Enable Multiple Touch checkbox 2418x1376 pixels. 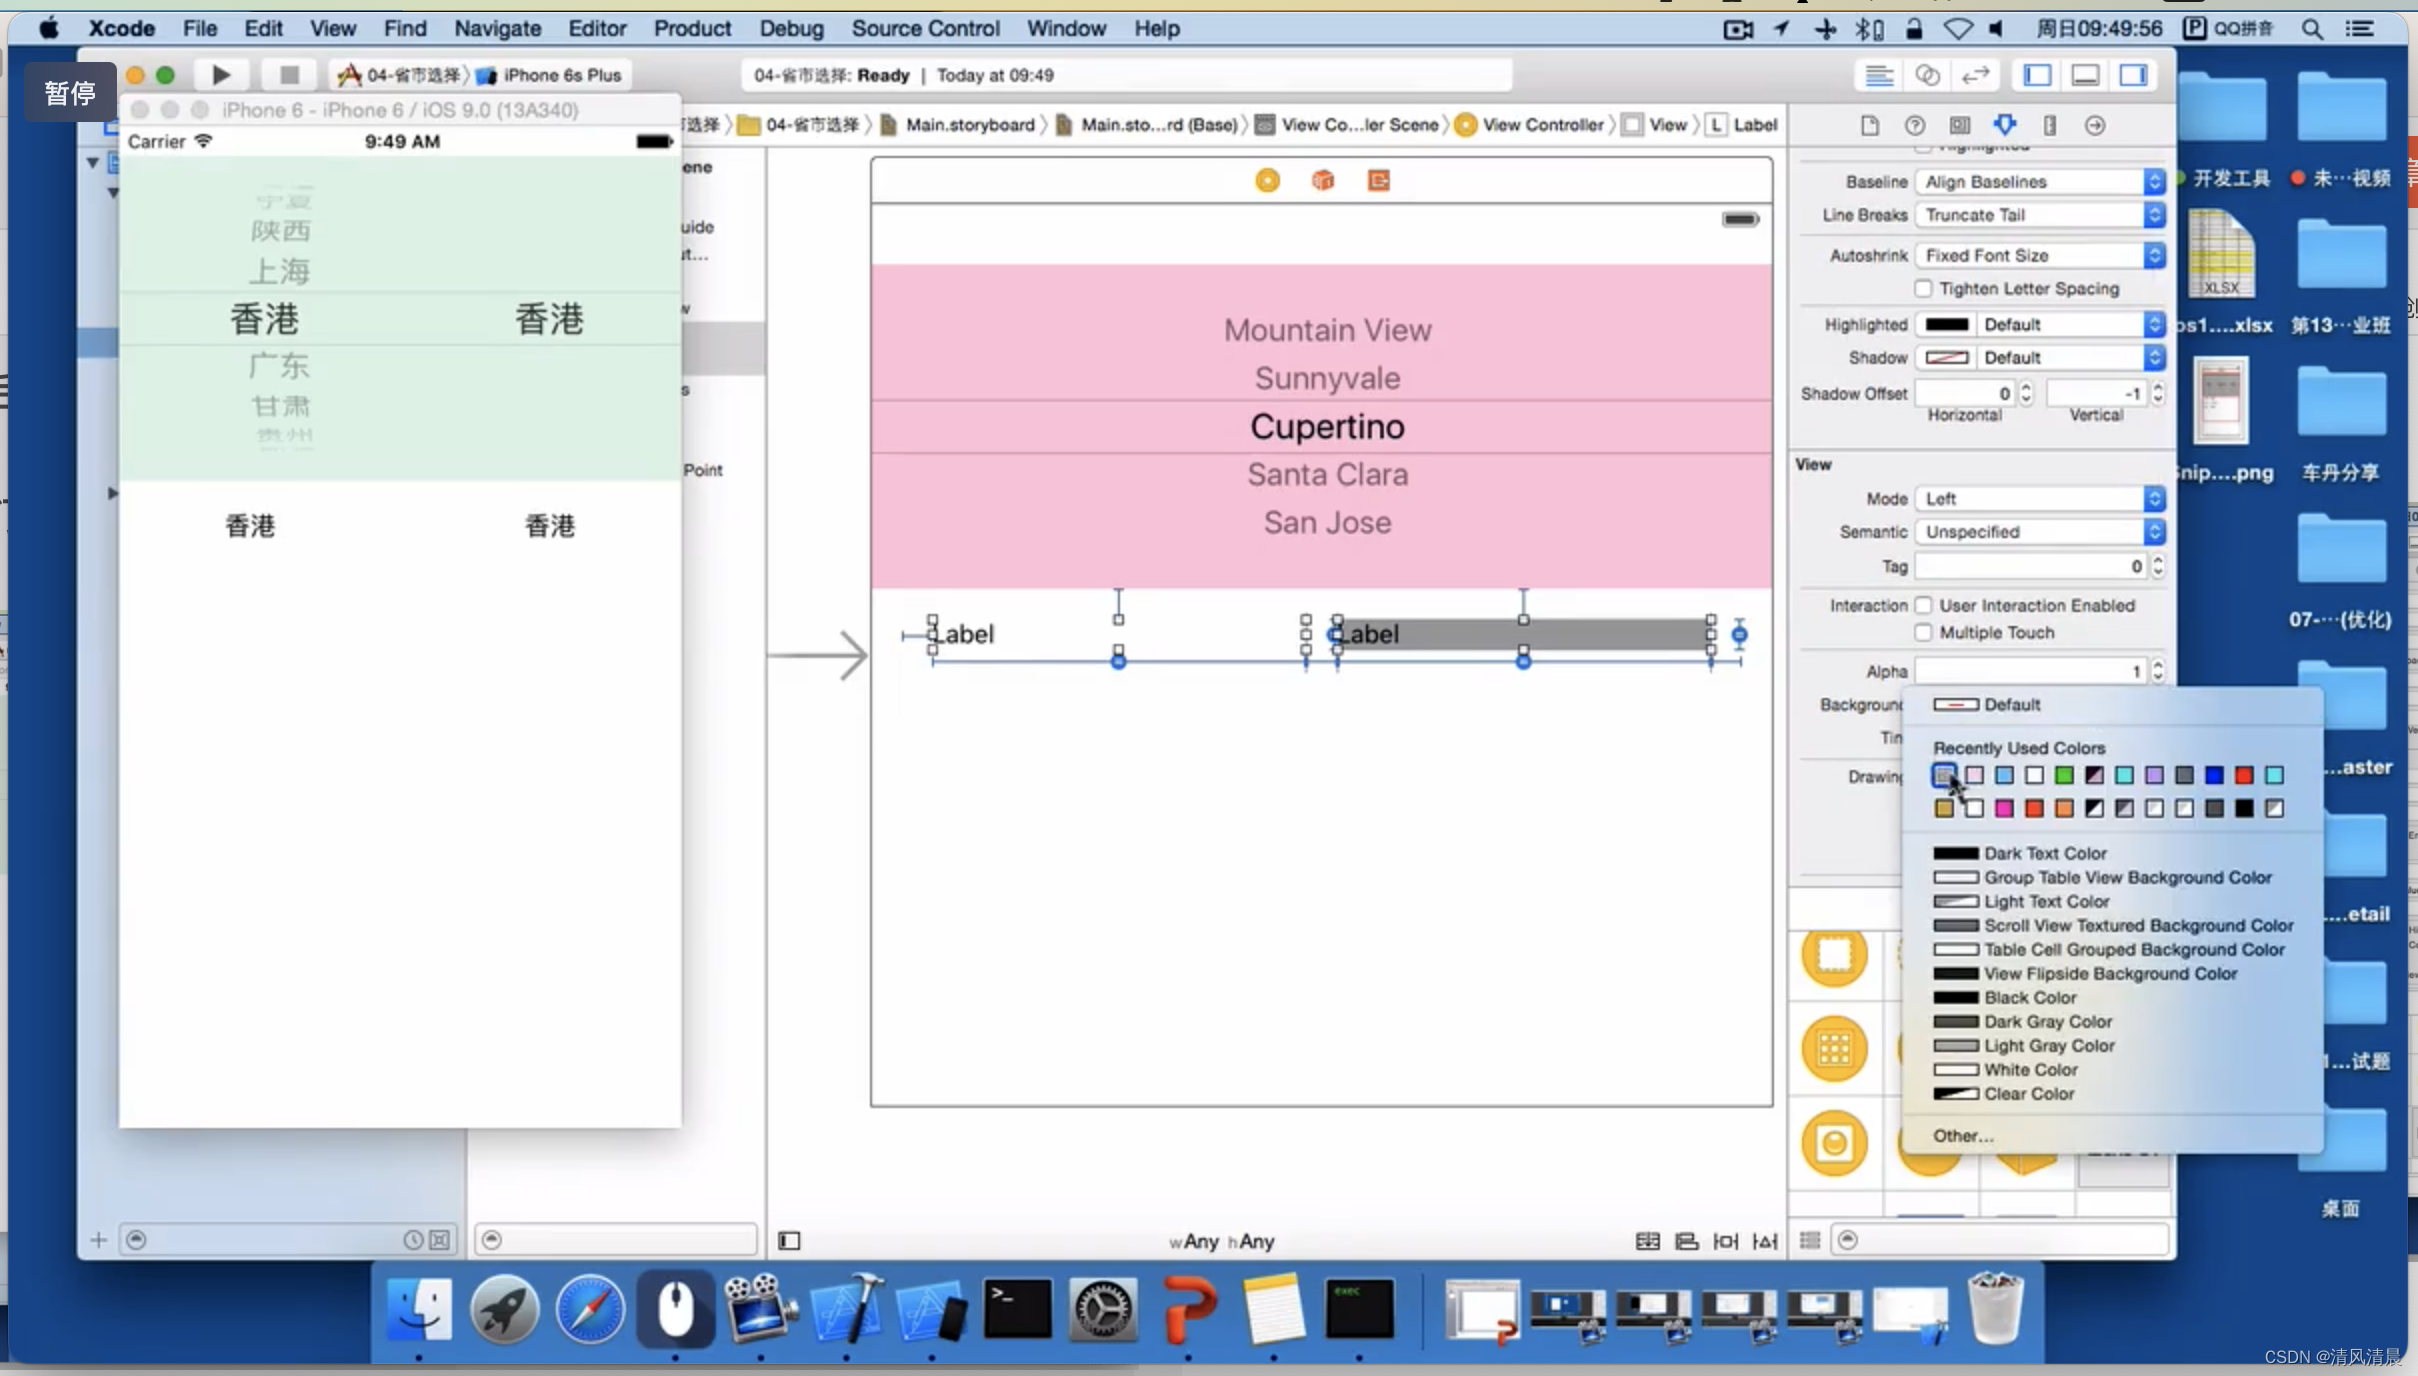click(x=1923, y=632)
